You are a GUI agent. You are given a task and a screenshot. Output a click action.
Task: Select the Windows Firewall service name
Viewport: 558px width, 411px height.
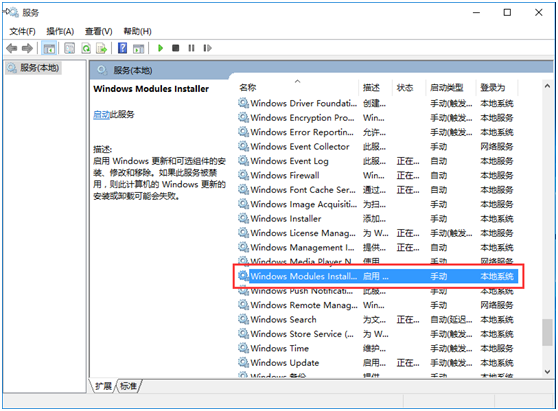click(285, 175)
